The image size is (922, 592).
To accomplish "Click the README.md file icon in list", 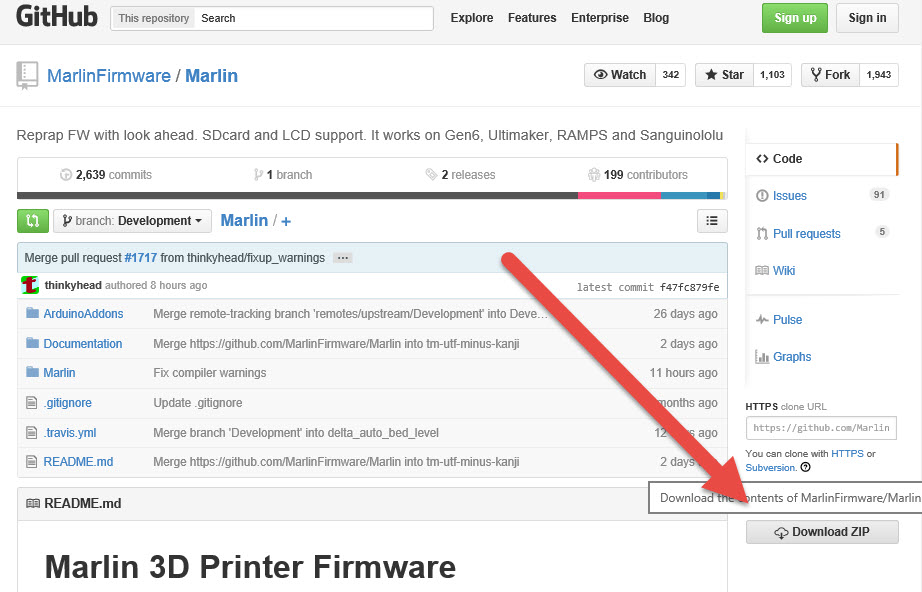I will (x=32, y=461).
